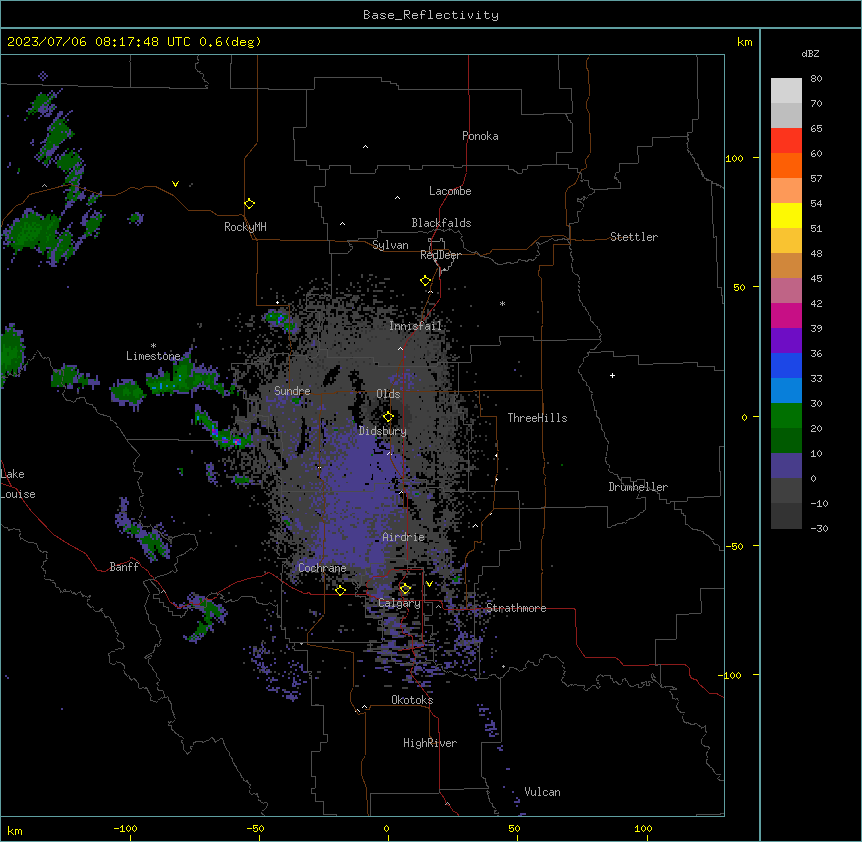Click the km unit label at top right
Image resolution: width=862 pixels, height=842 pixels.
744,42
